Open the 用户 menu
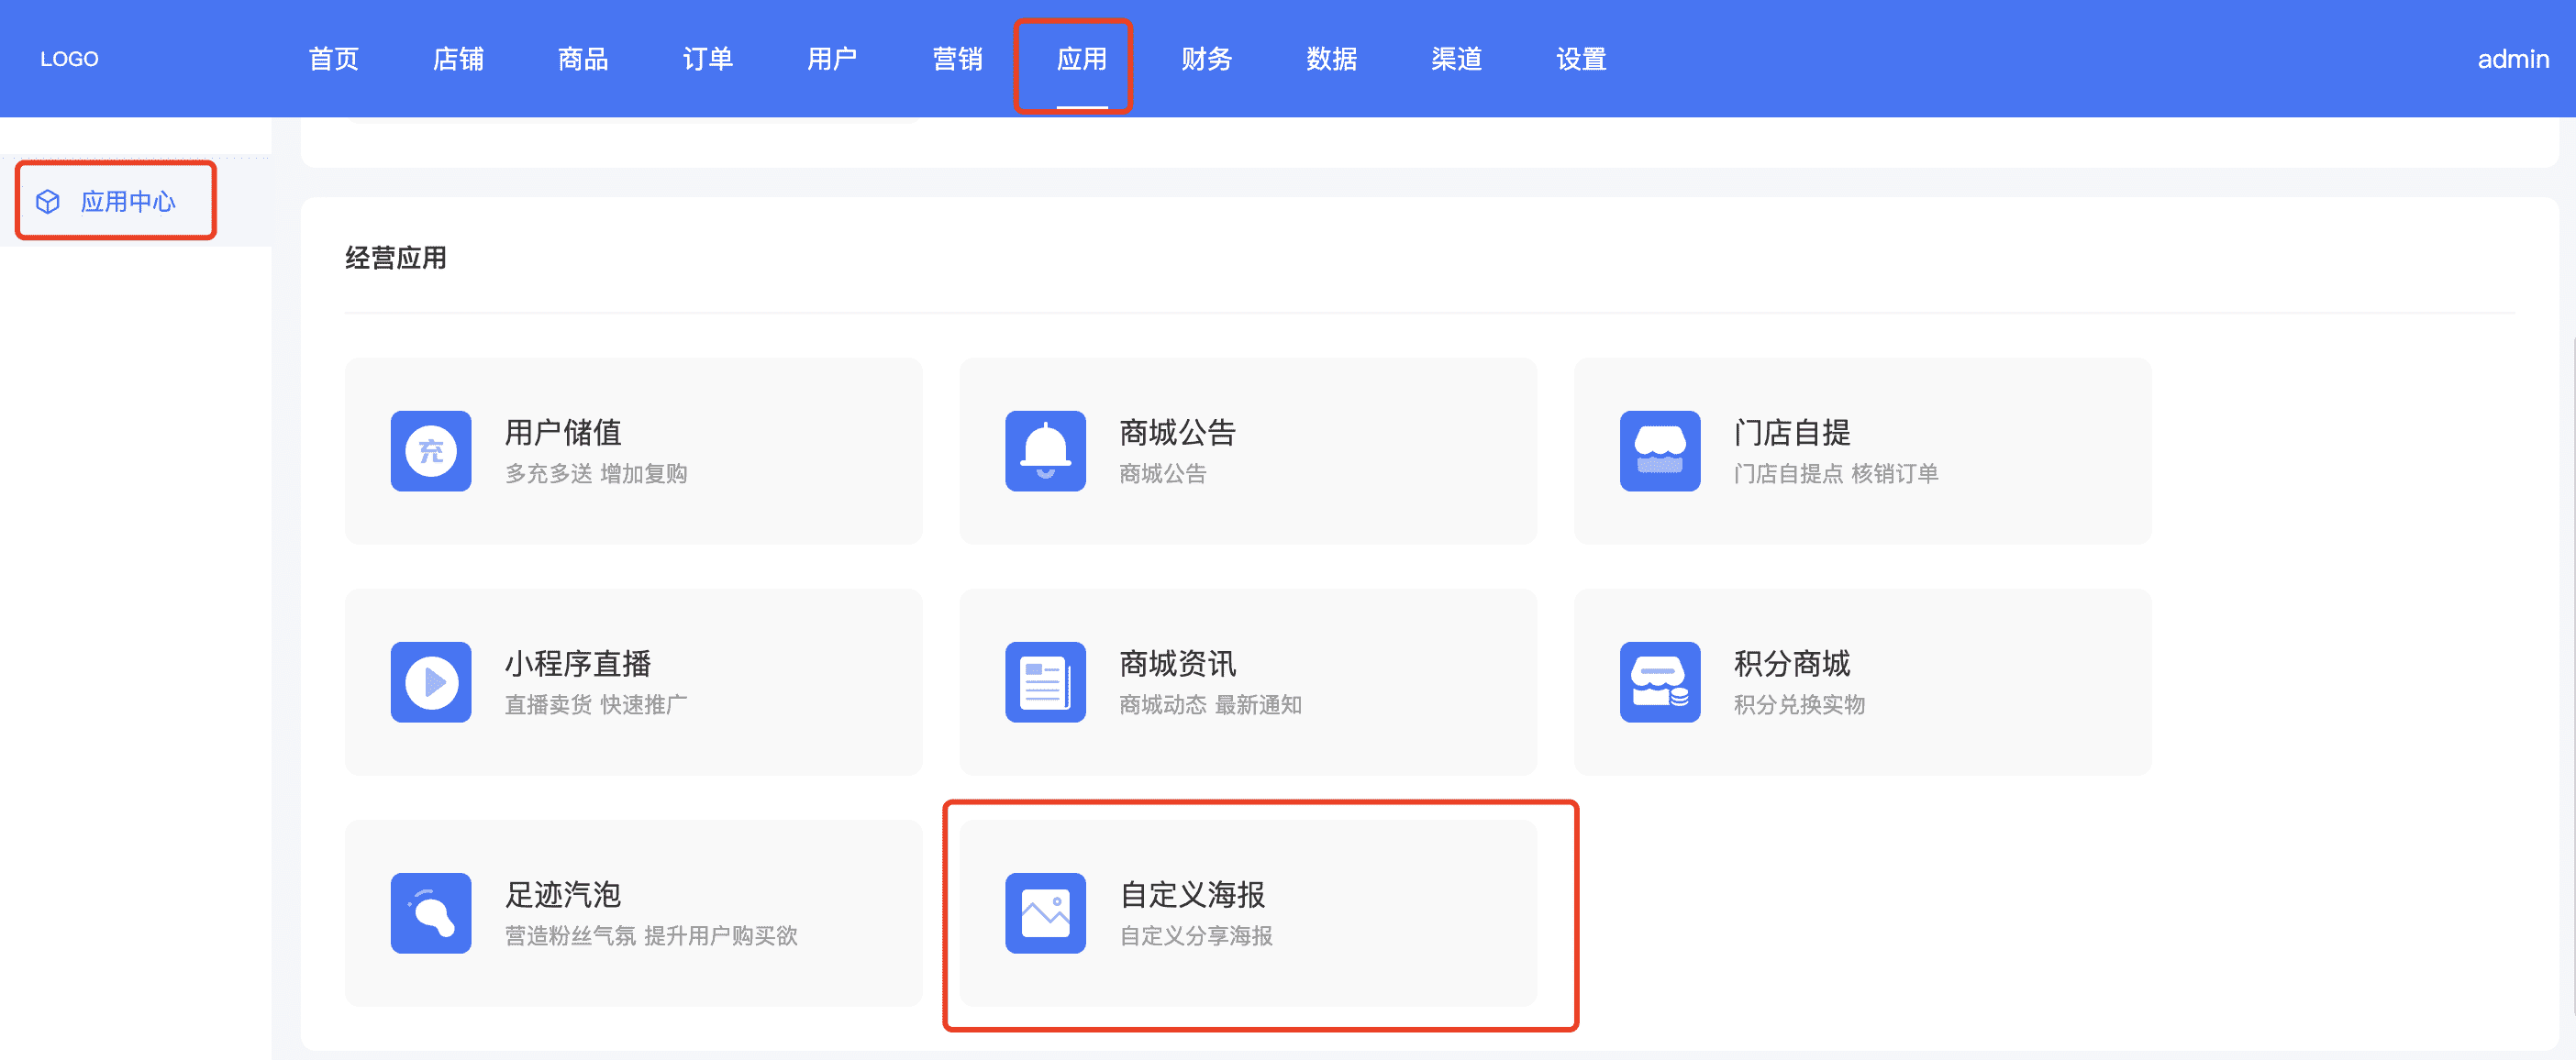This screenshot has width=2576, height=1060. click(x=832, y=59)
